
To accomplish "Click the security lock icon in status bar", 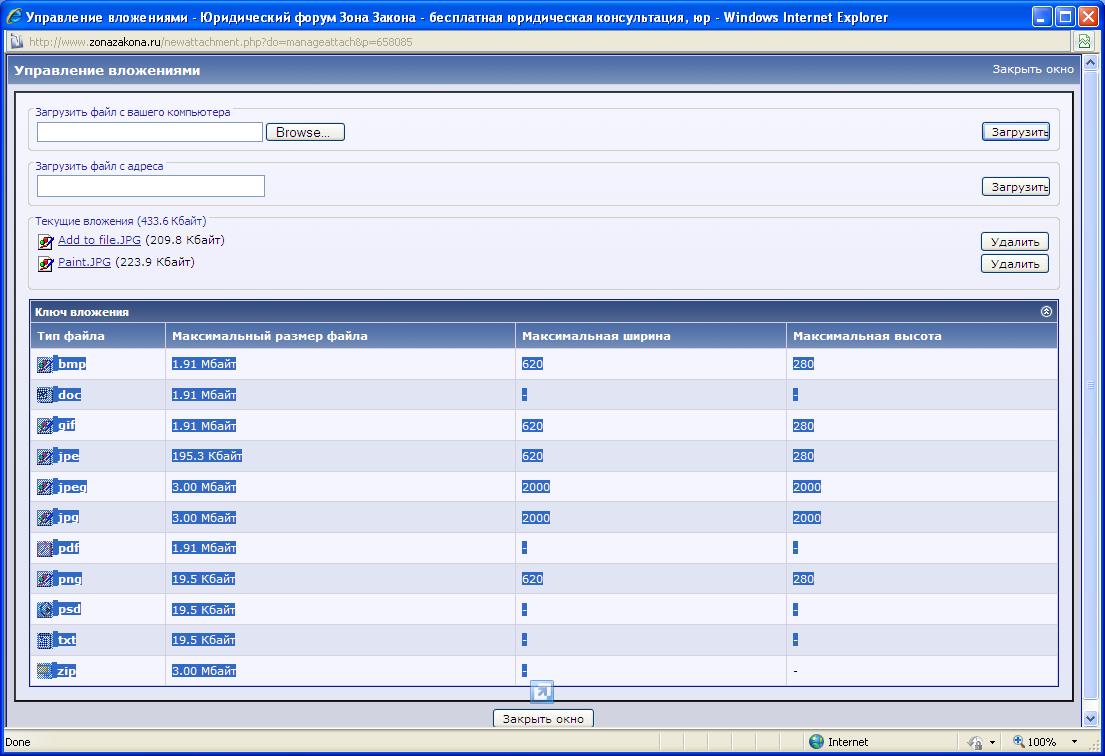I will (975, 742).
